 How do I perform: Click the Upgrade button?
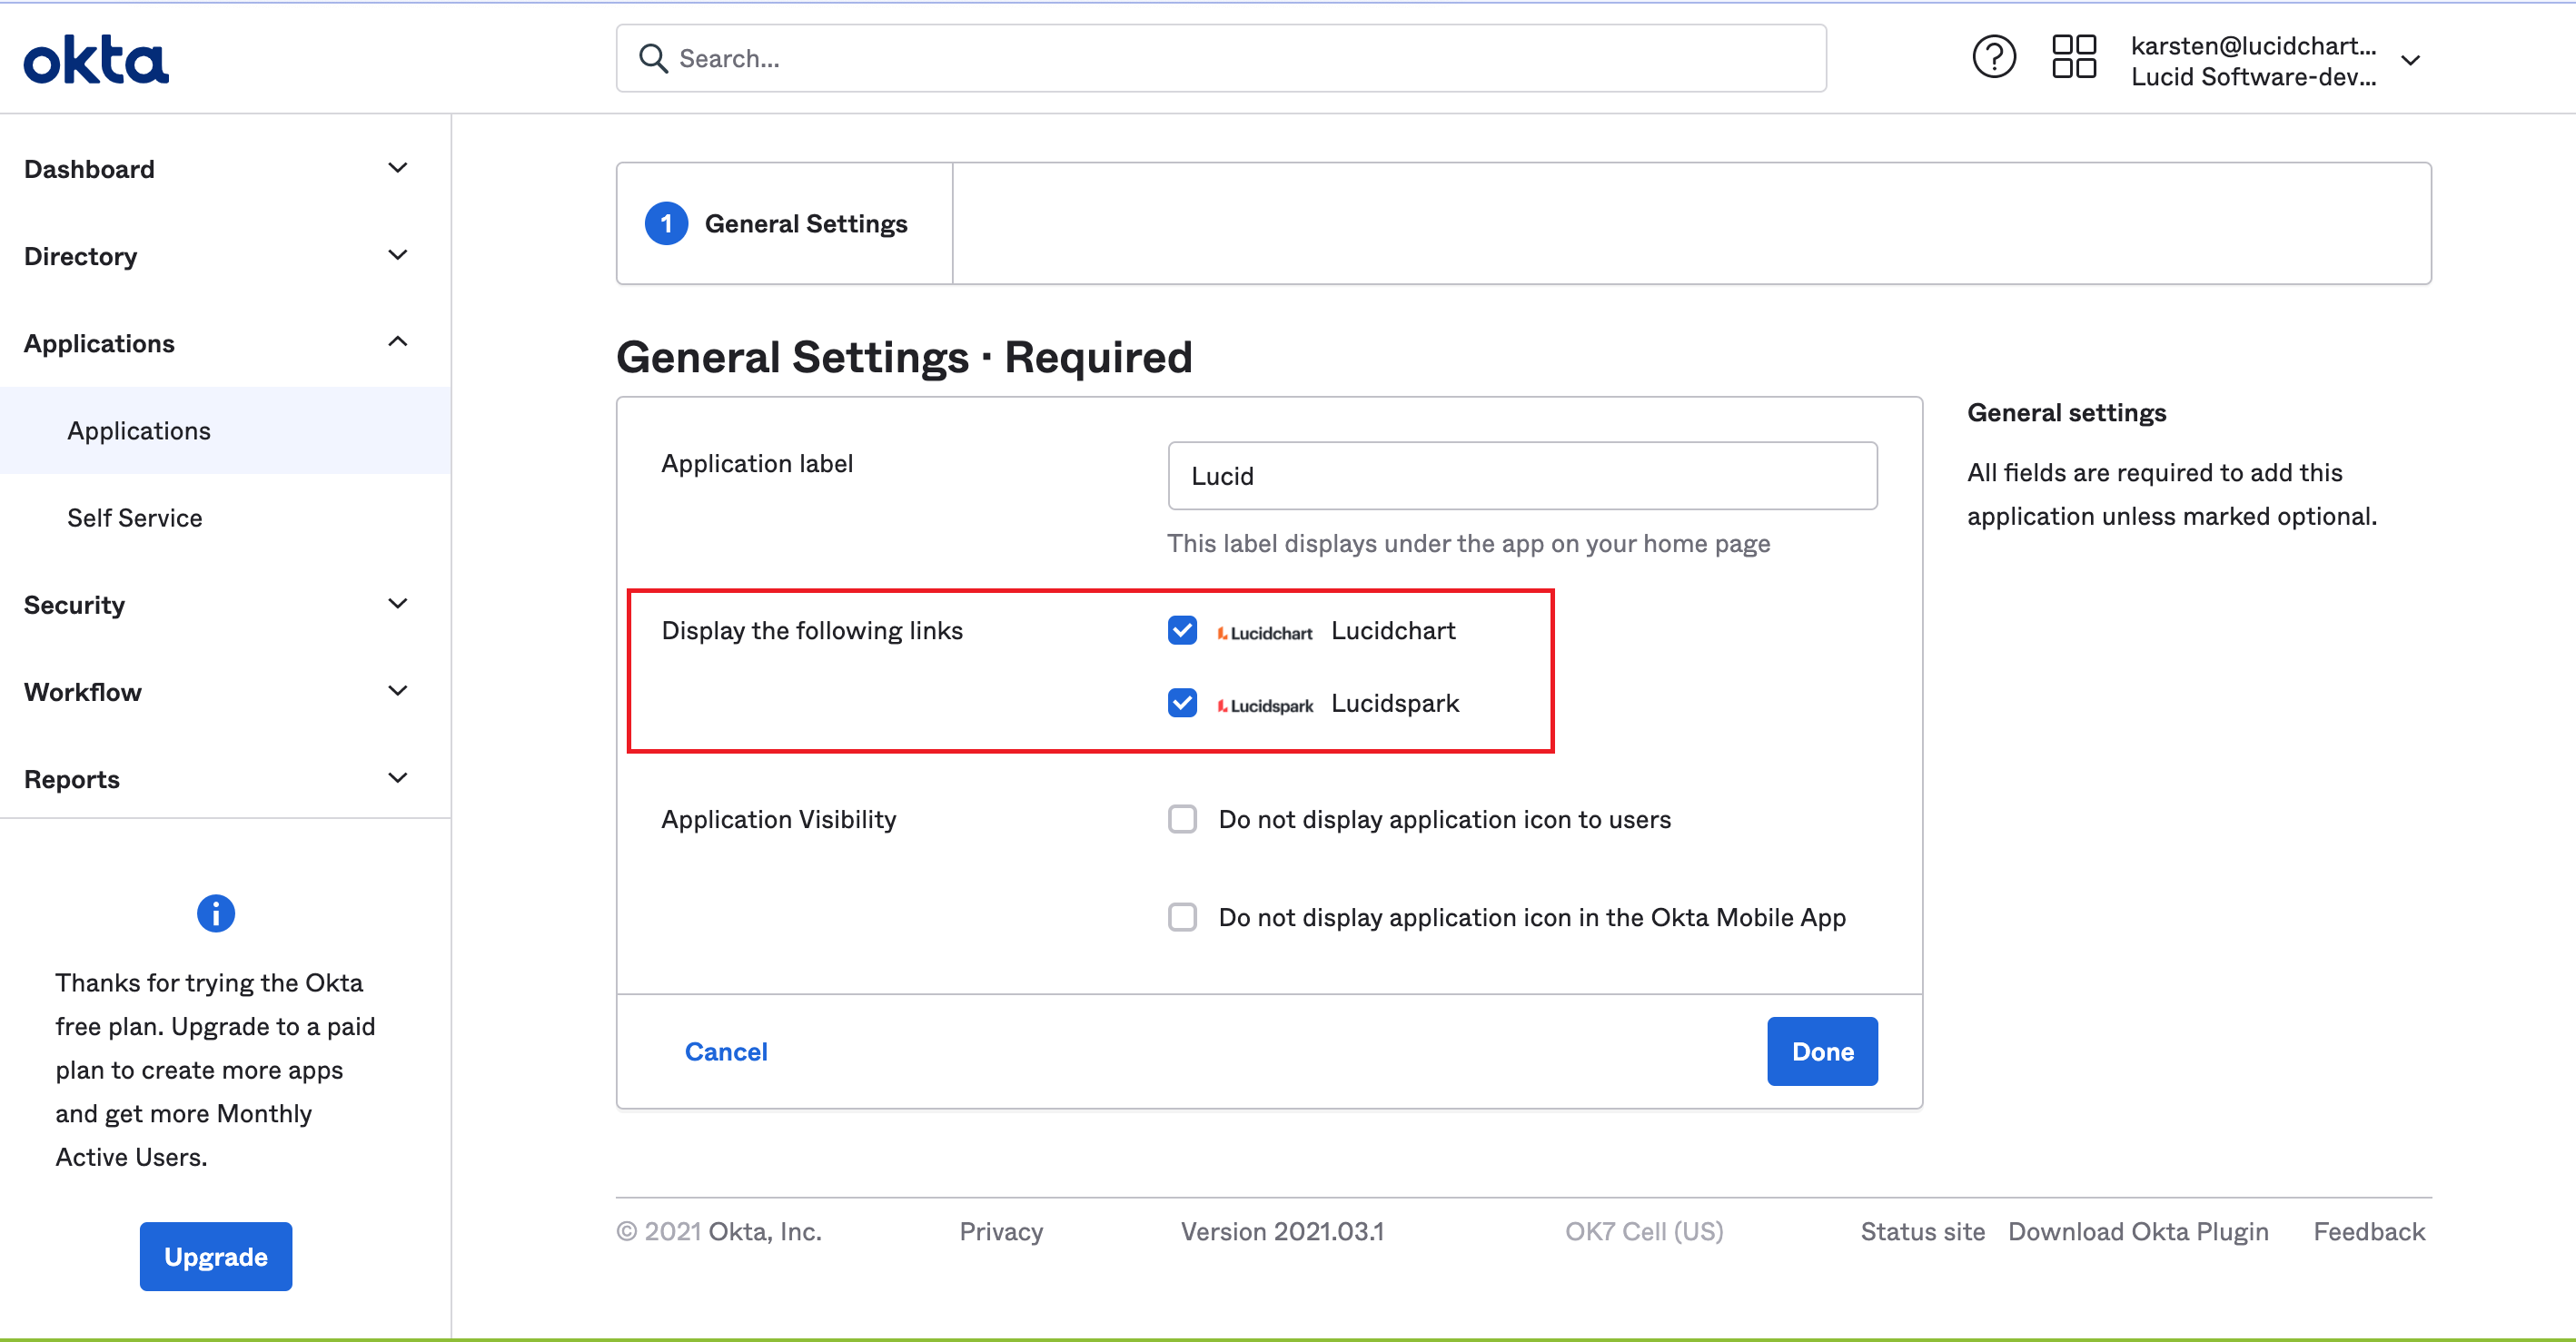tap(215, 1256)
